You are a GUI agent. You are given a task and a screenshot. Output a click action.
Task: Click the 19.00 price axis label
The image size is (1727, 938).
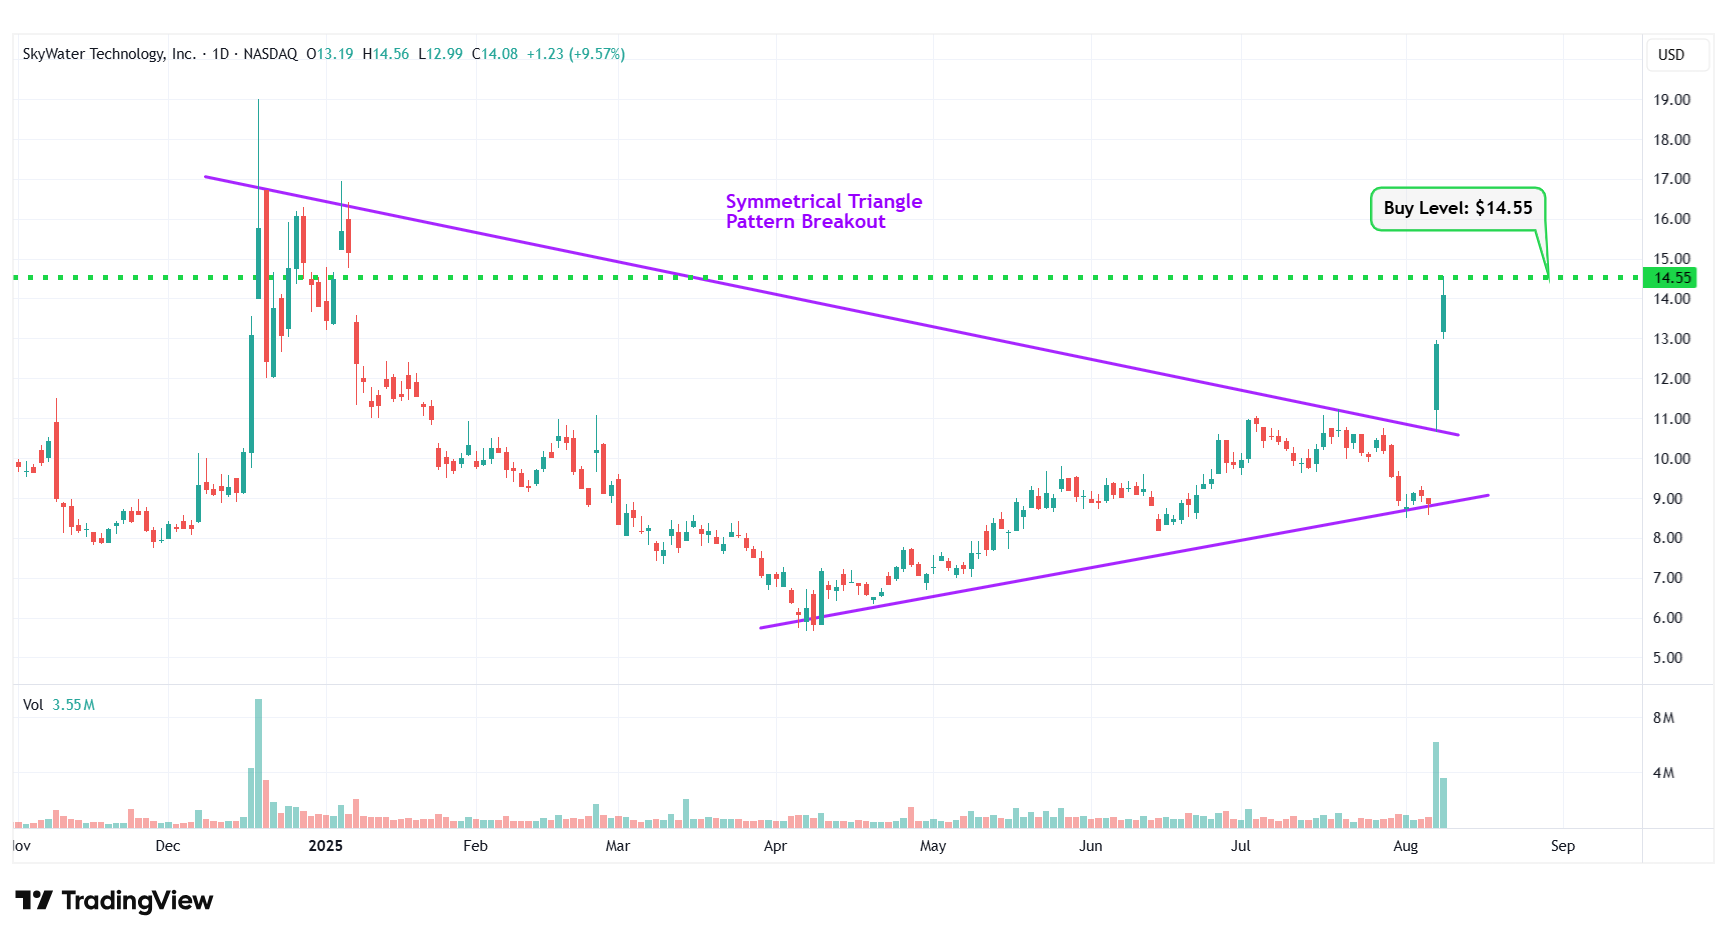(1671, 100)
